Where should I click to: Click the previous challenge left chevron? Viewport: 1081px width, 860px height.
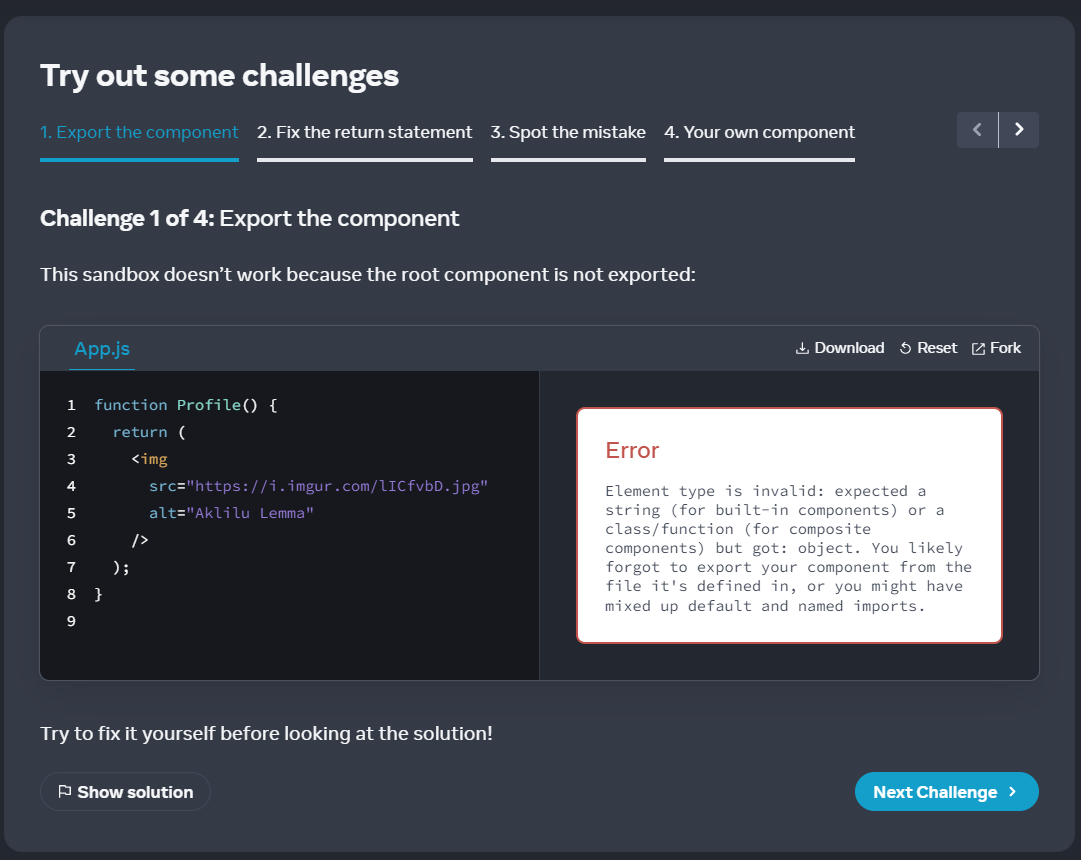[x=977, y=130]
